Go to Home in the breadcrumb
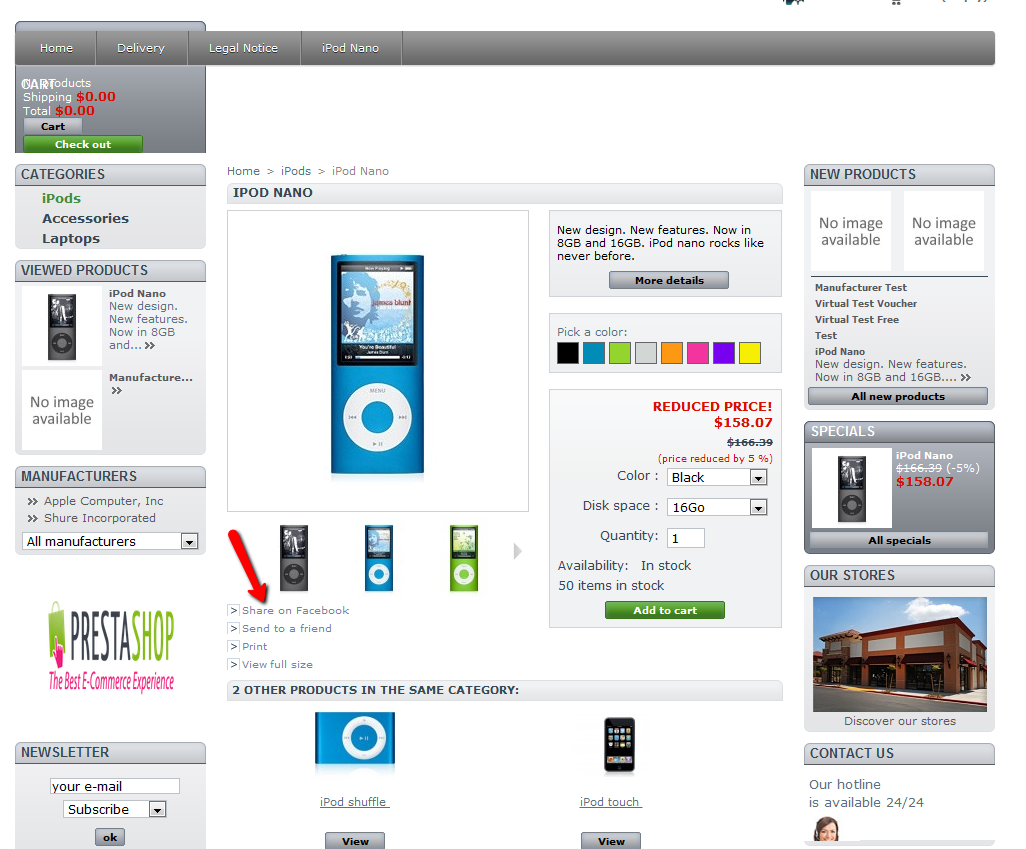The width and height of the screenshot is (1026, 849). 243,171
